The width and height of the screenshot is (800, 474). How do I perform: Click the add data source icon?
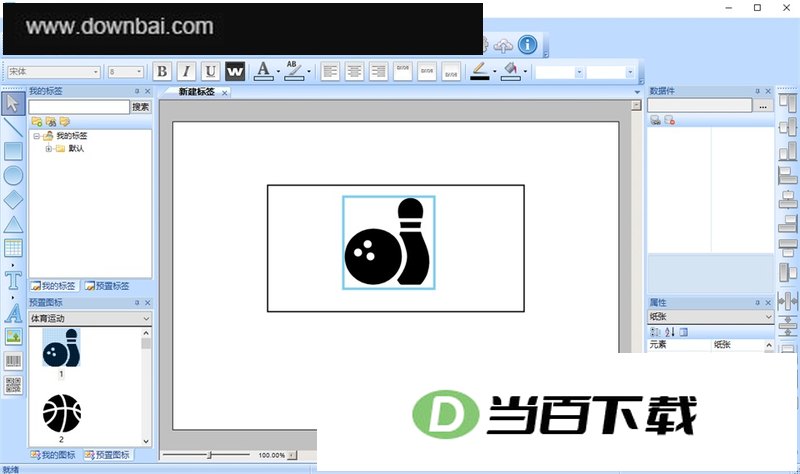pos(656,120)
